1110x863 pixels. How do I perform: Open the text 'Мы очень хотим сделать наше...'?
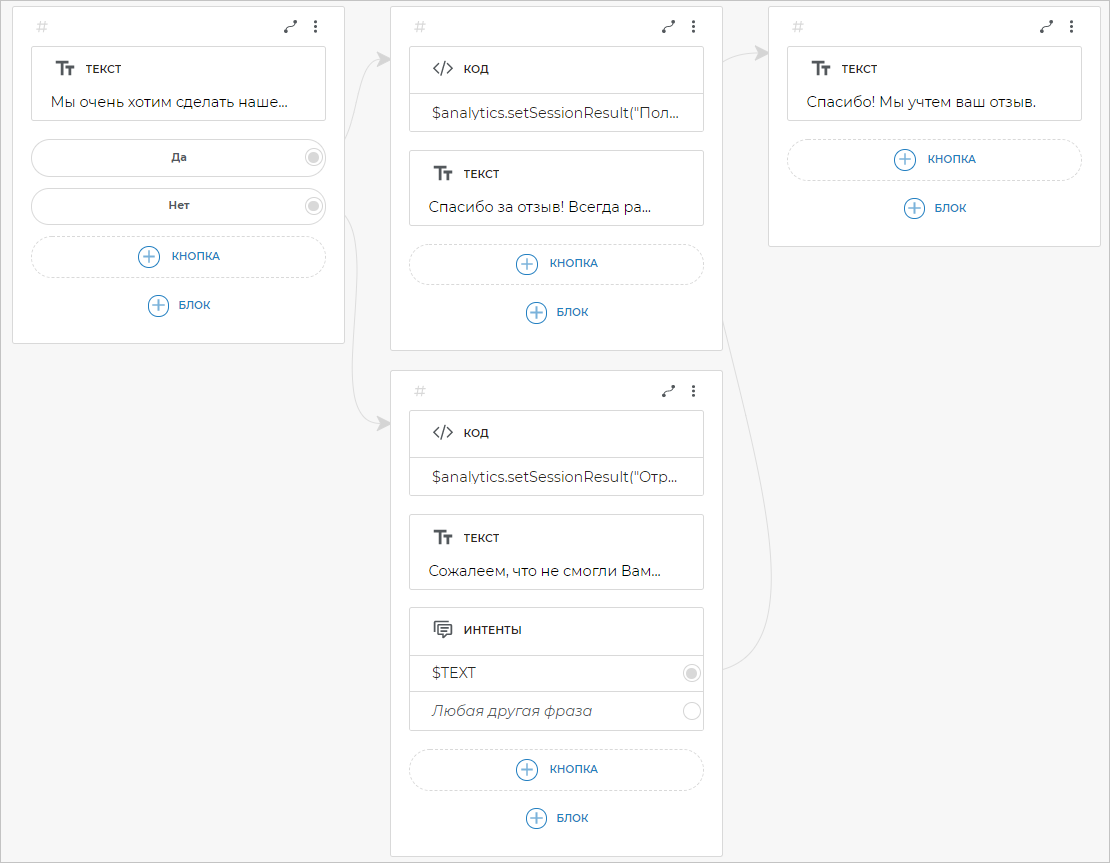point(169,102)
